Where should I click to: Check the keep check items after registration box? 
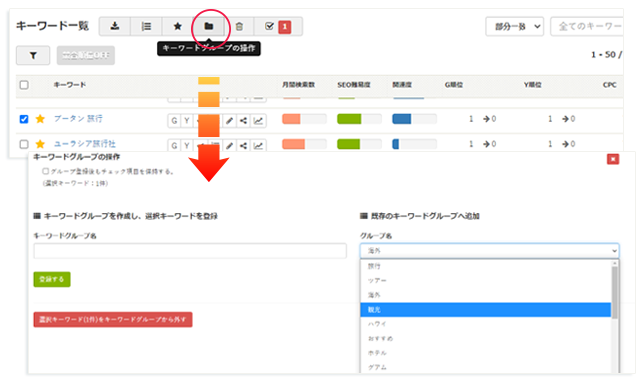click(x=46, y=171)
